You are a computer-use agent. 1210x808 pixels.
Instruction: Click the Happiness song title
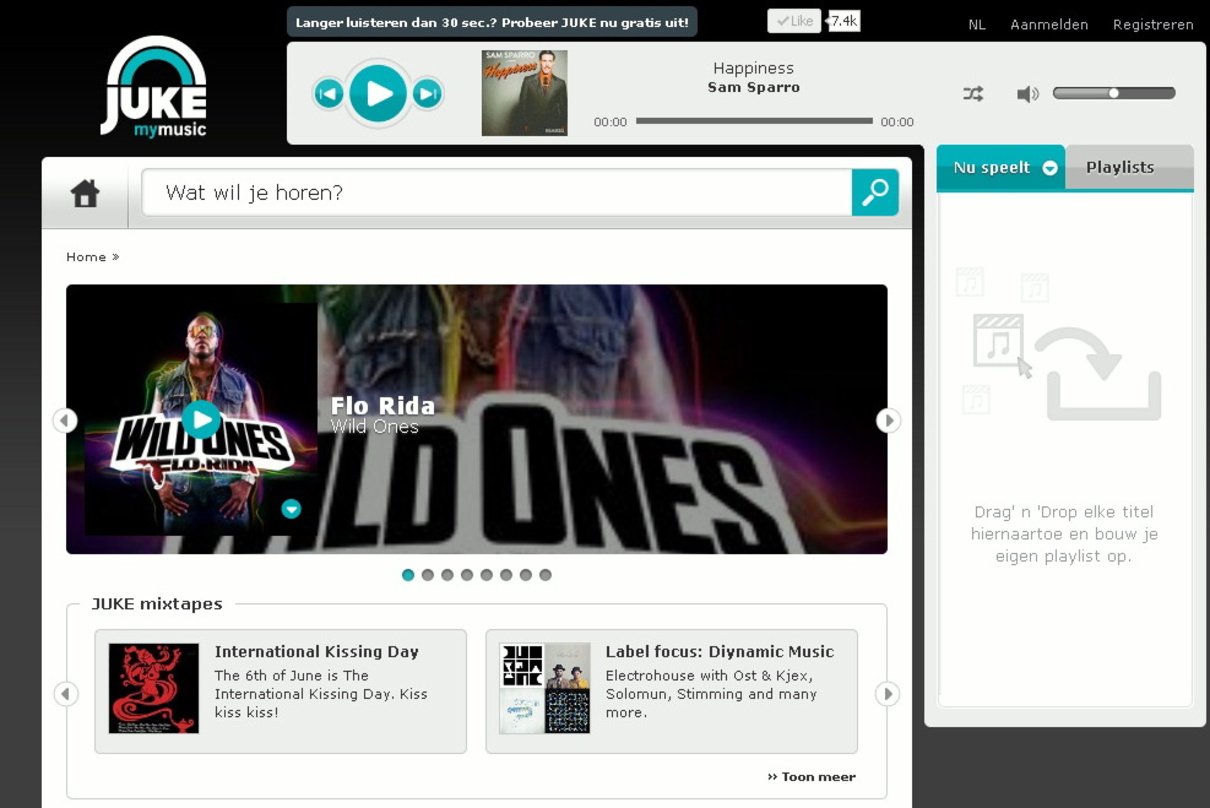tap(754, 68)
